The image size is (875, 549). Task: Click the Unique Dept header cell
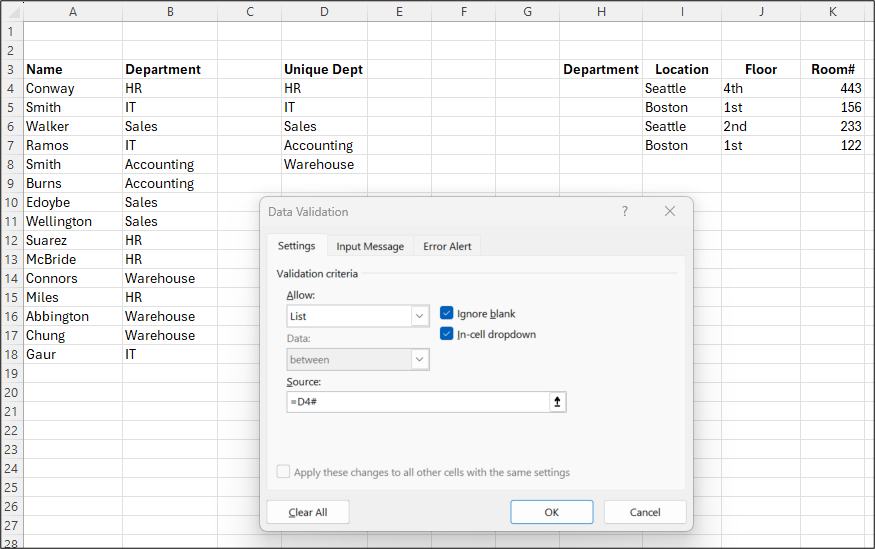tap(324, 70)
